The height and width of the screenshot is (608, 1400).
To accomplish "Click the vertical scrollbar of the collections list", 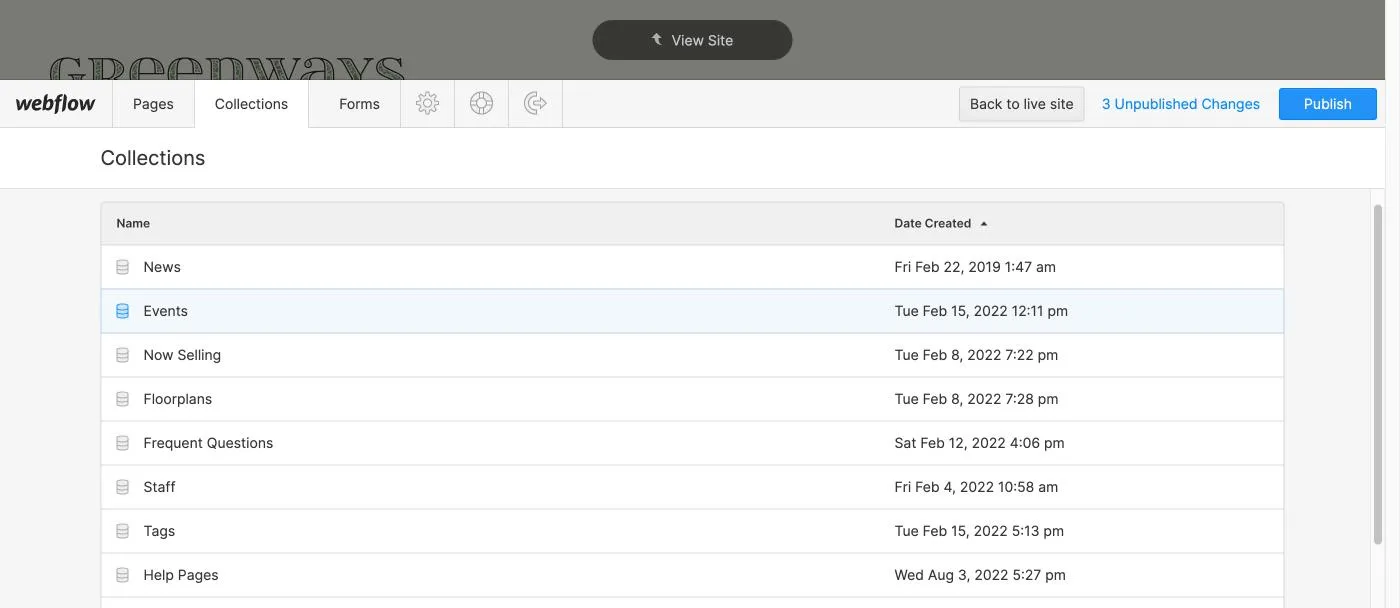I will [x=1378, y=375].
